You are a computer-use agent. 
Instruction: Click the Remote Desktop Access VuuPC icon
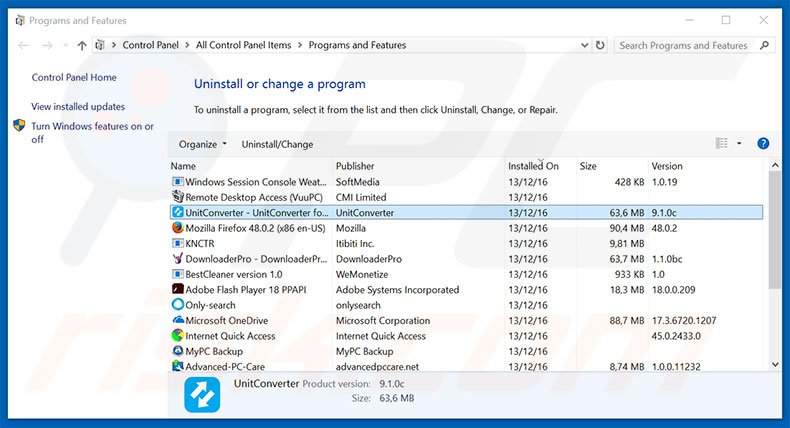177,197
